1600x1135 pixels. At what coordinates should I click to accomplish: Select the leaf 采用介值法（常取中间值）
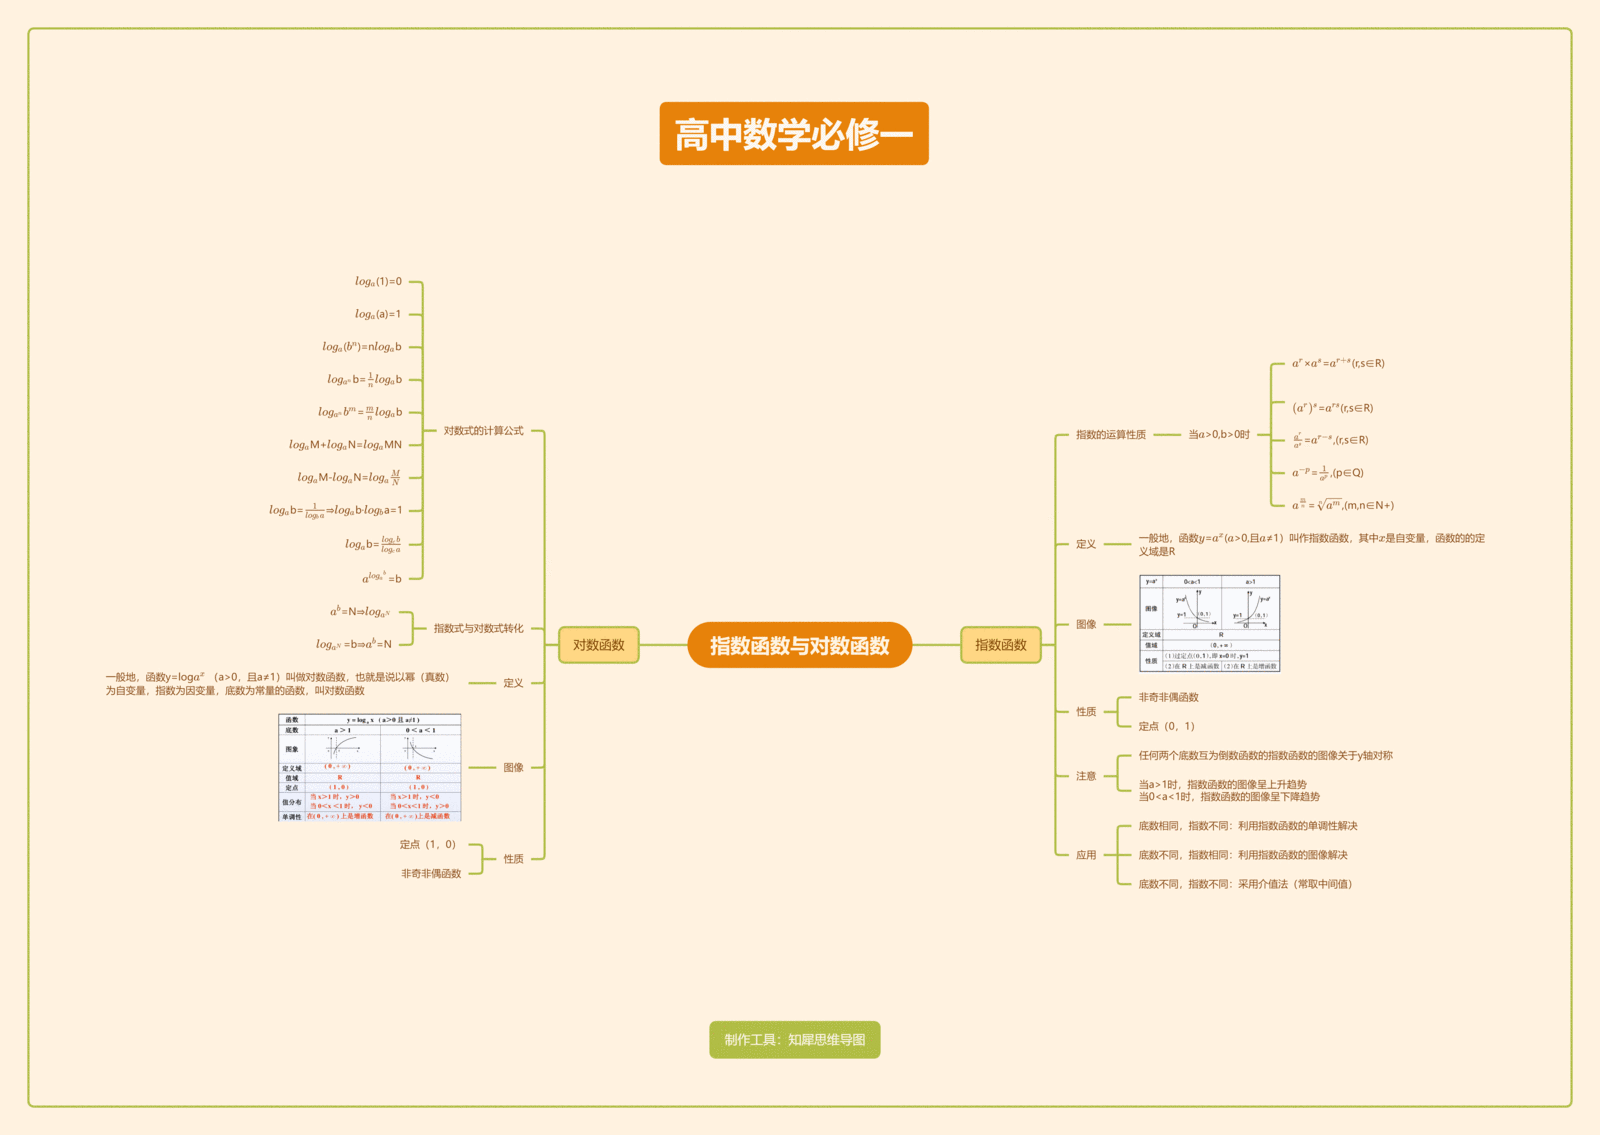click(1245, 884)
